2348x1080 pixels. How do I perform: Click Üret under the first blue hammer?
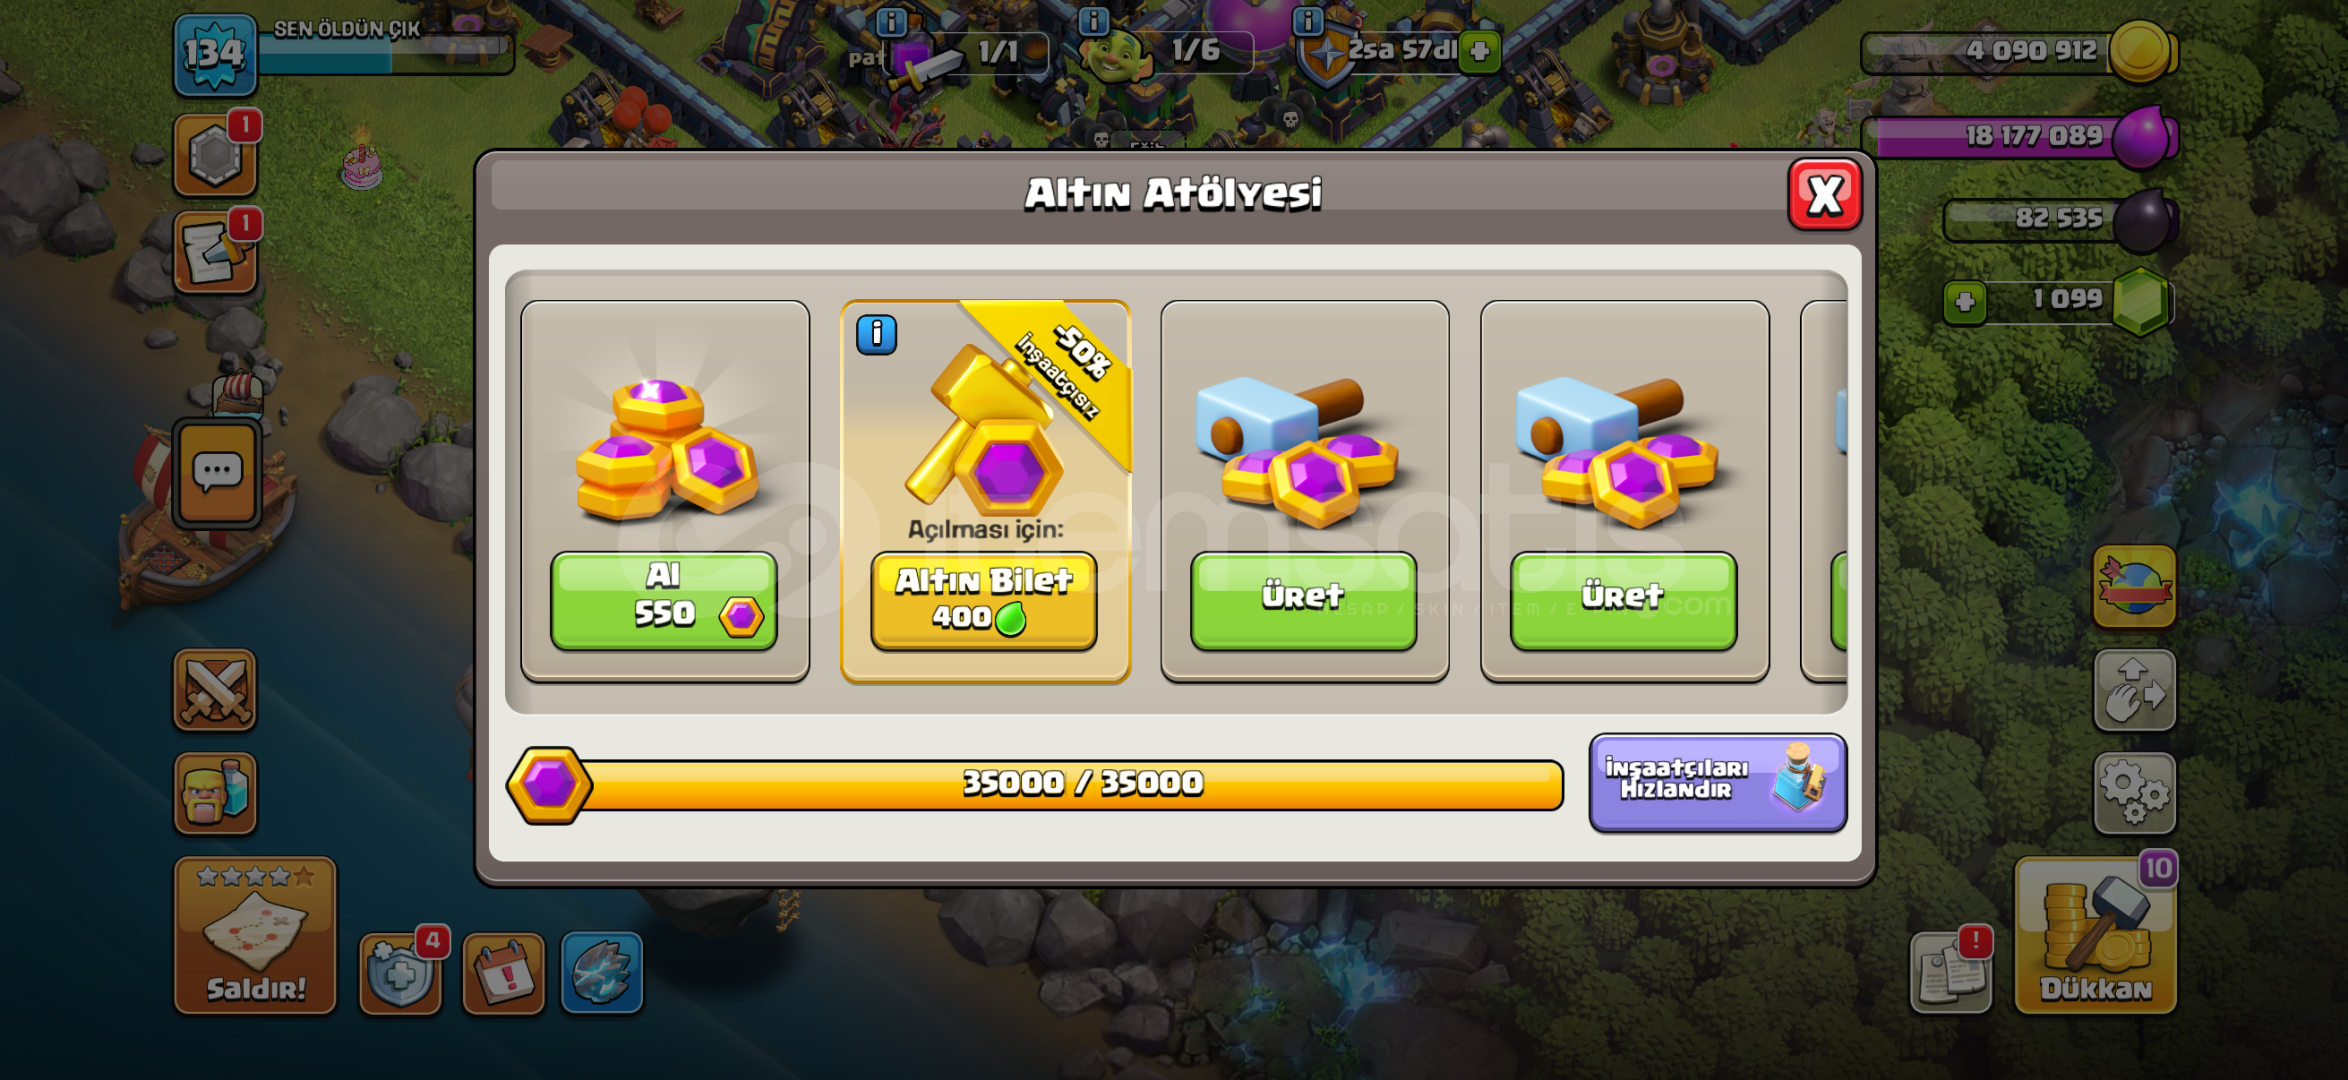point(1304,601)
